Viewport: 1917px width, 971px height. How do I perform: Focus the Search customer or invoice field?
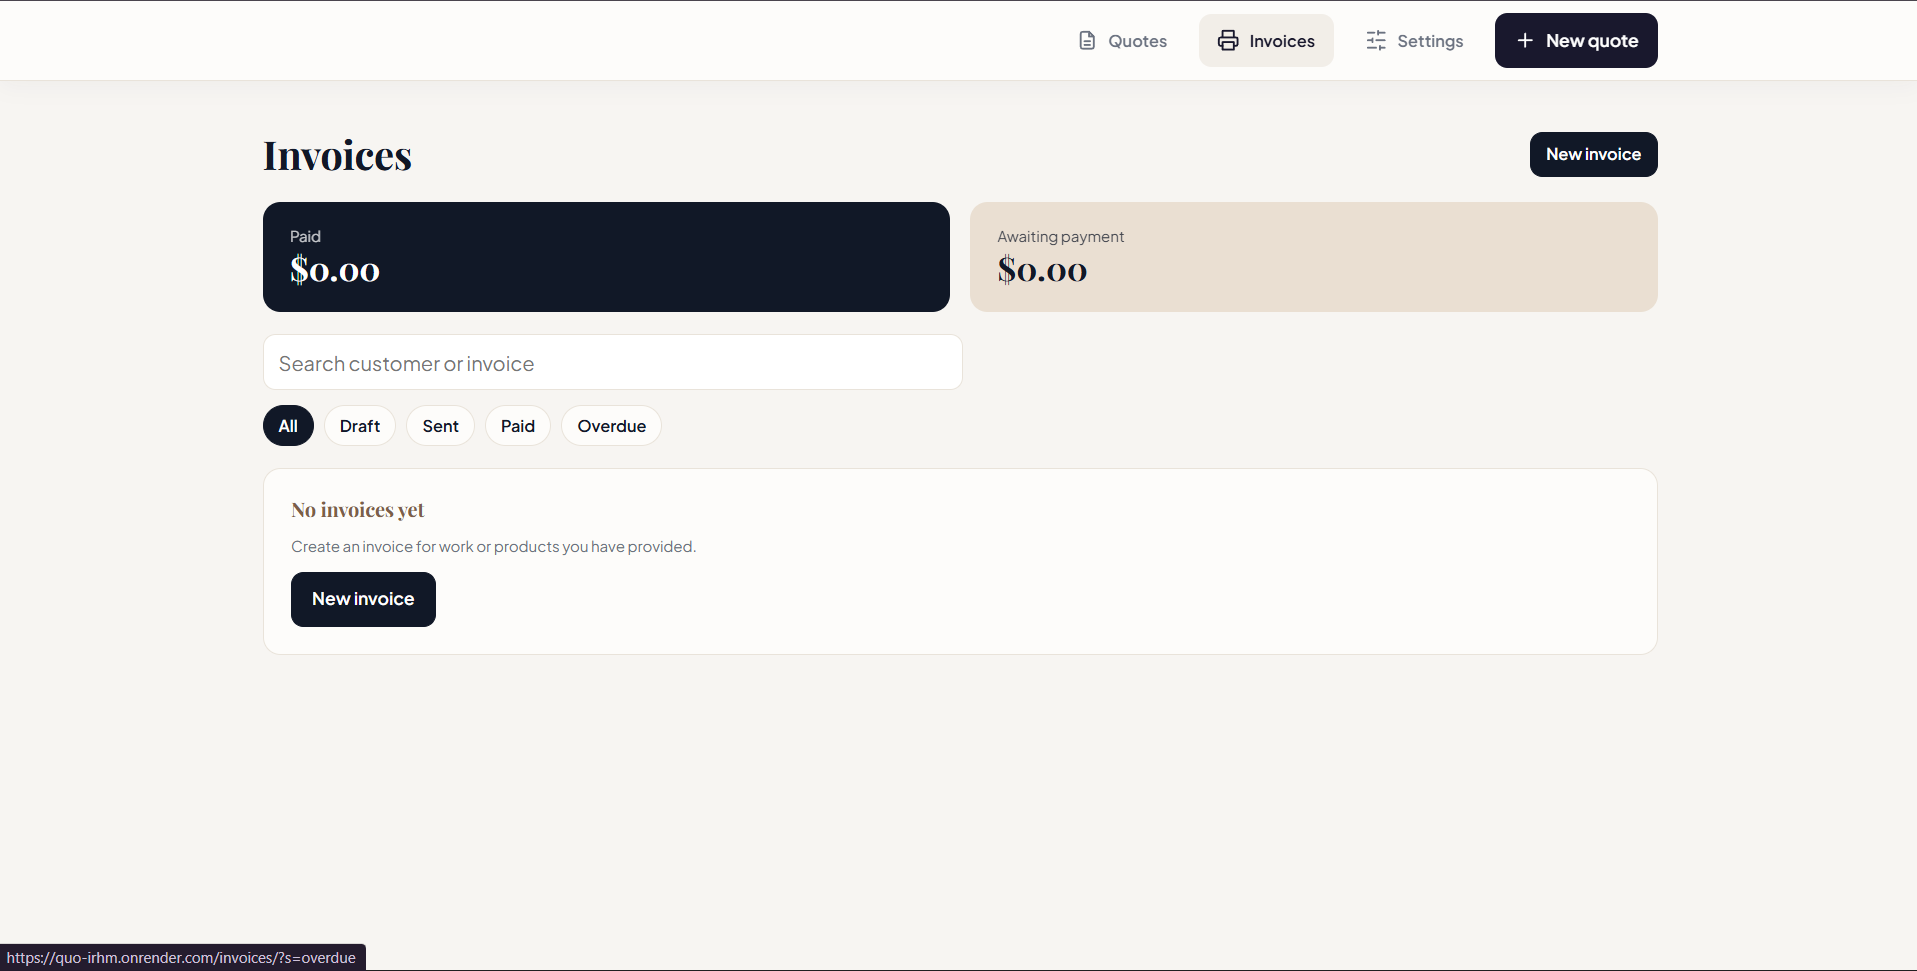point(612,362)
